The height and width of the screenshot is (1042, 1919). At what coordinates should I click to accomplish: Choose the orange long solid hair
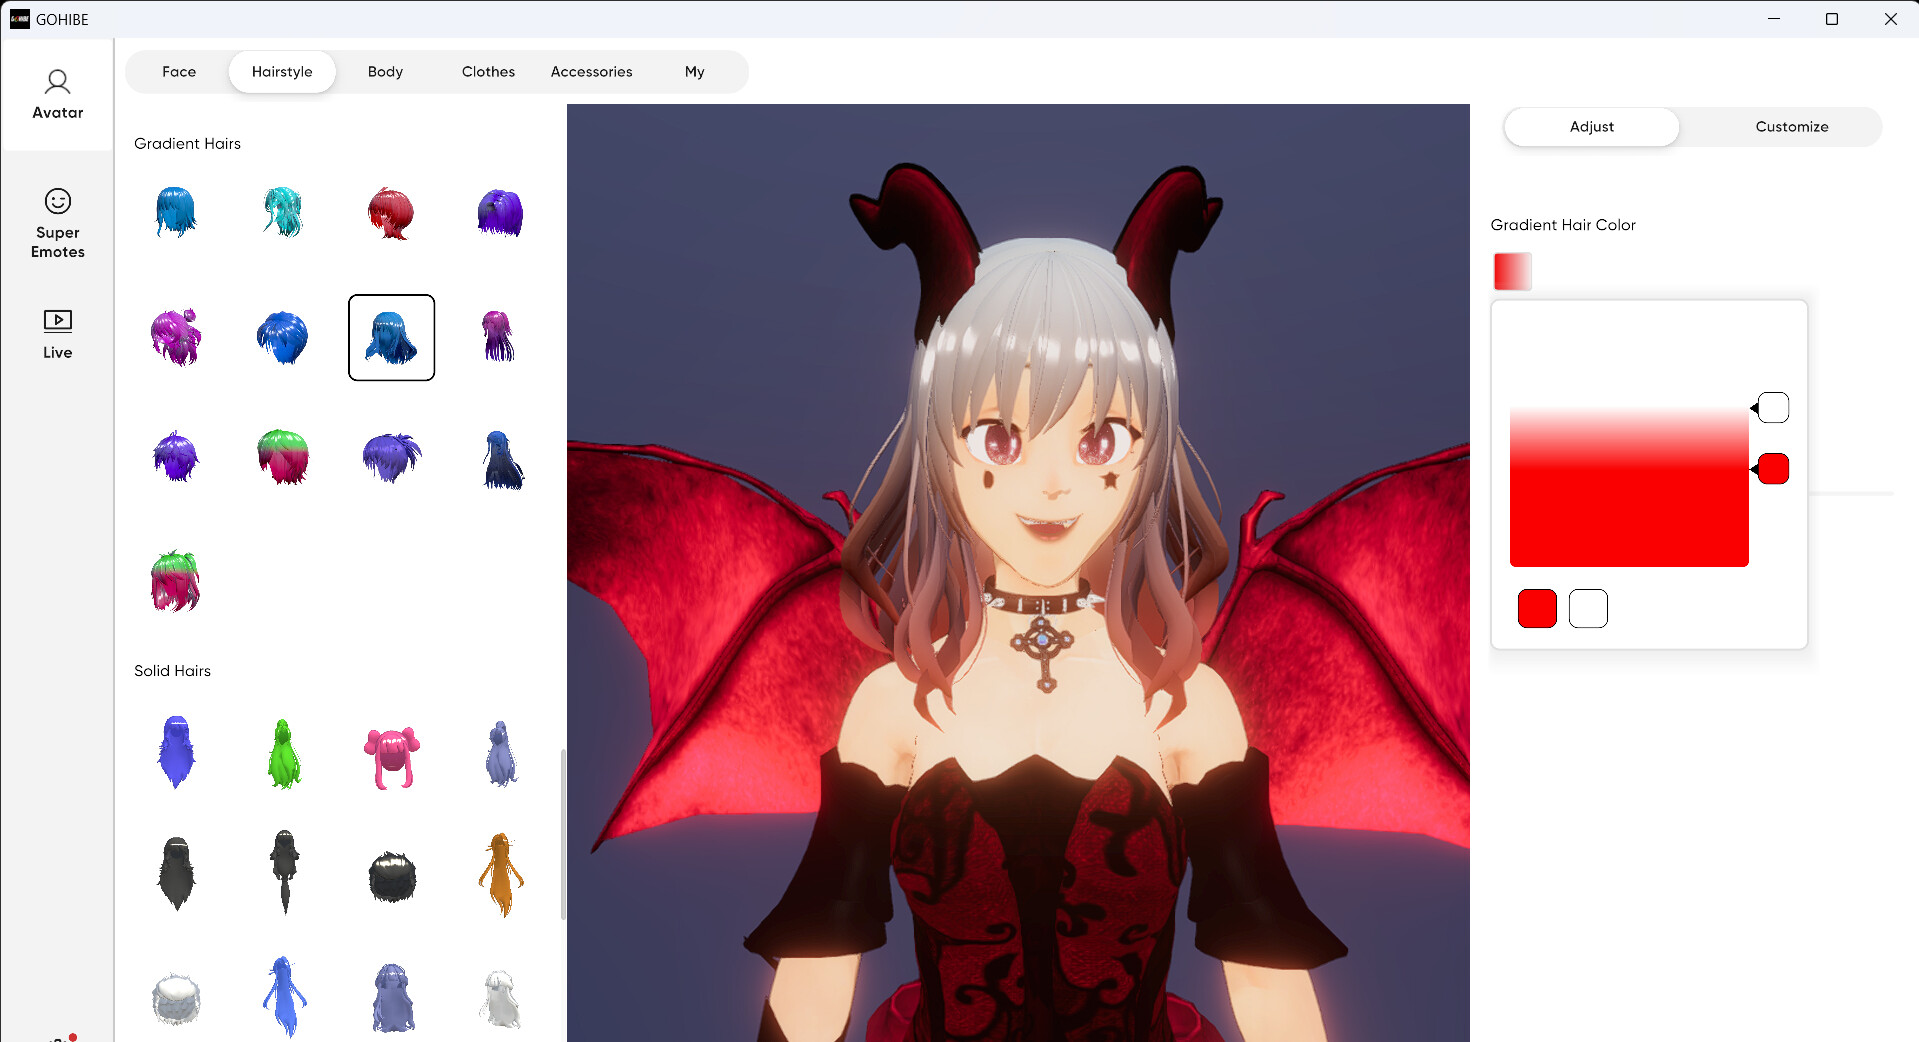click(501, 875)
